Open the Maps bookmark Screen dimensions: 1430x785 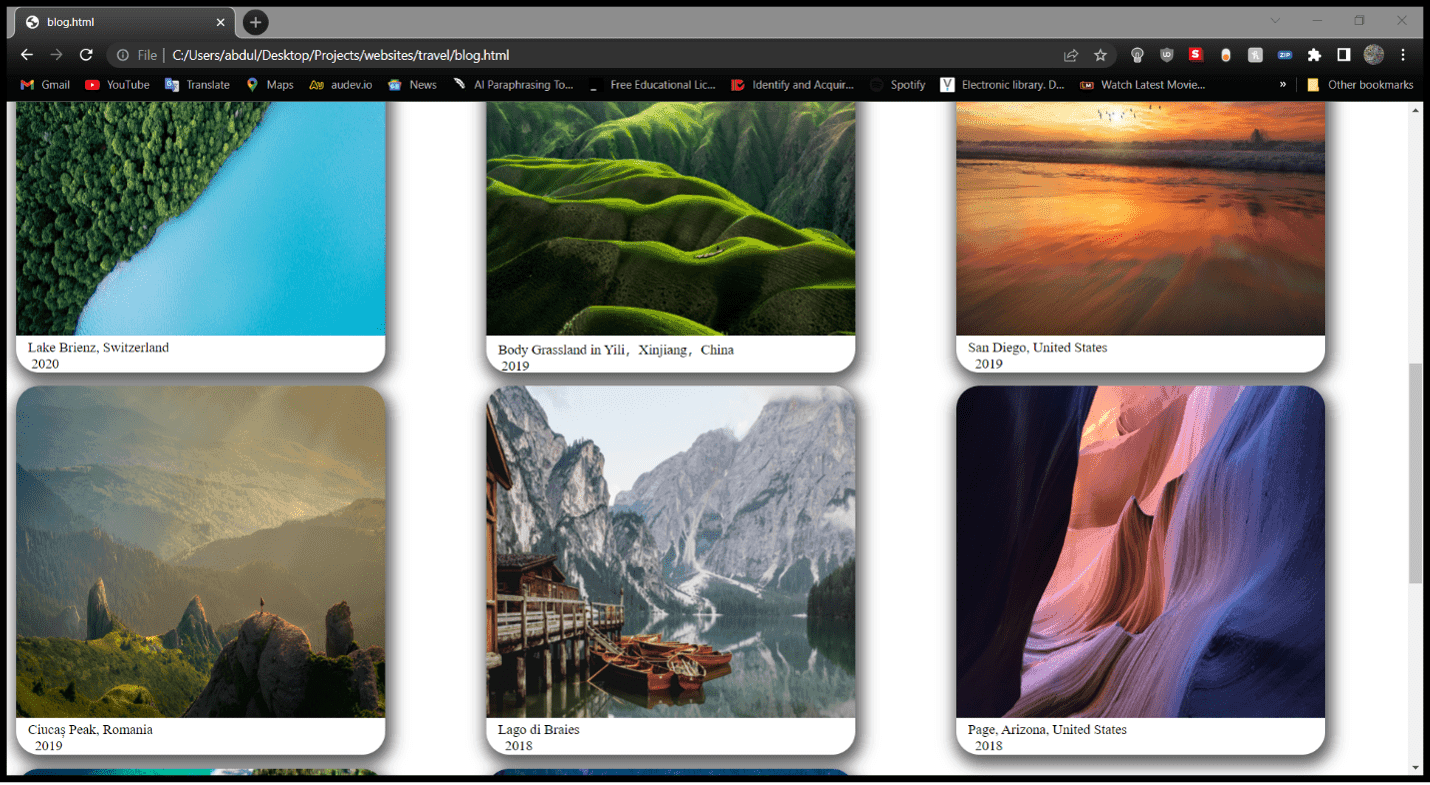click(270, 85)
